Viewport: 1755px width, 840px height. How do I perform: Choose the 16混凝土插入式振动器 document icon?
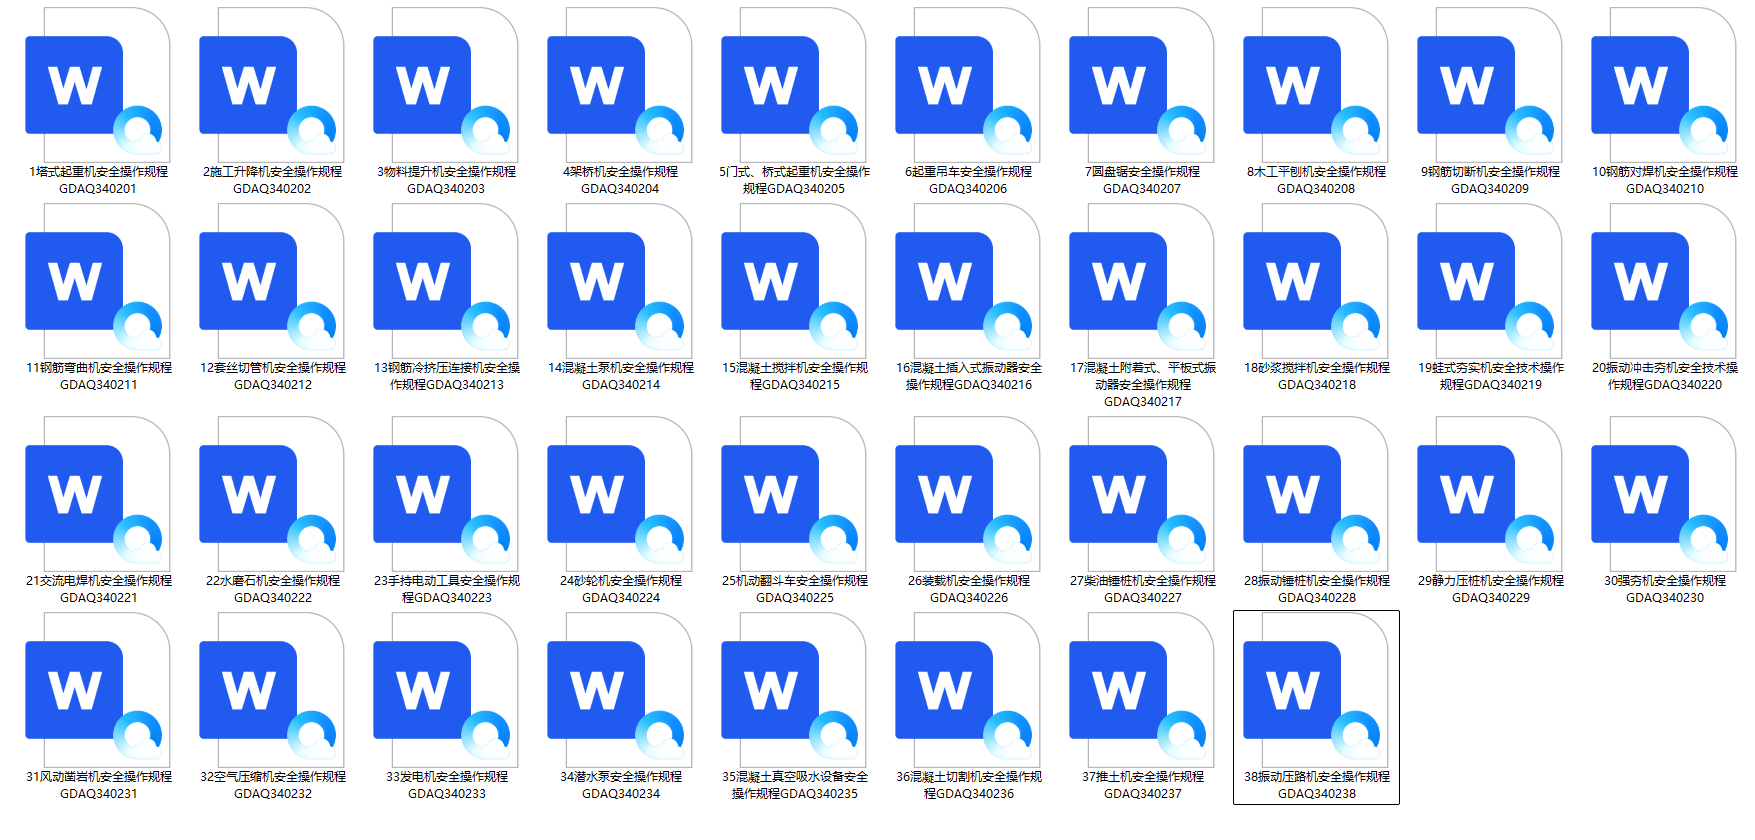click(968, 281)
